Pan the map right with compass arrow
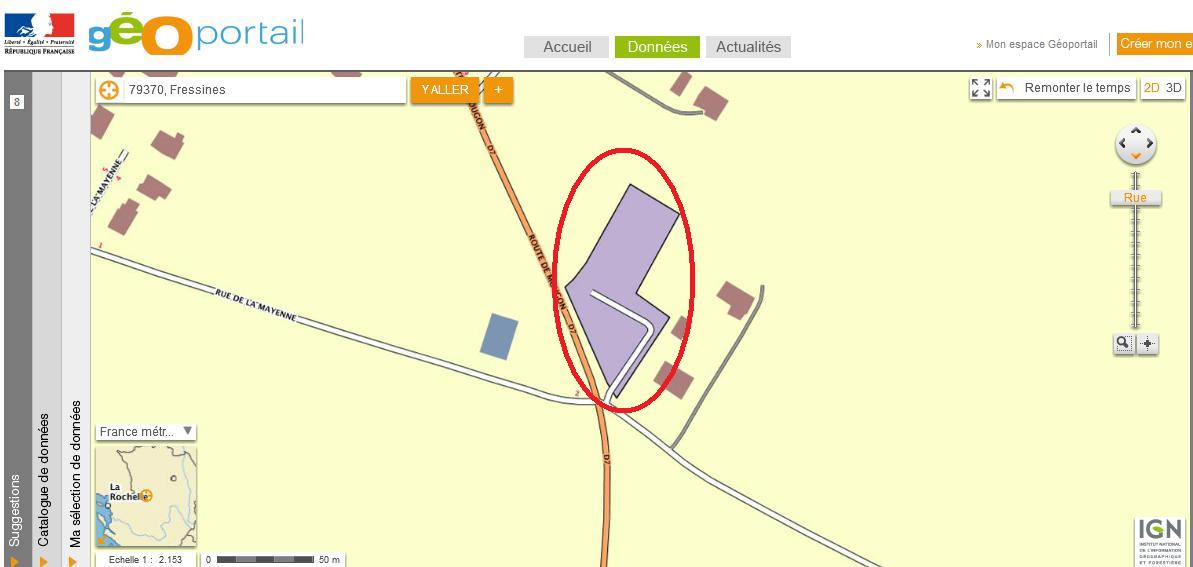Screen dimensions: 1193x567 (1150, 144)
